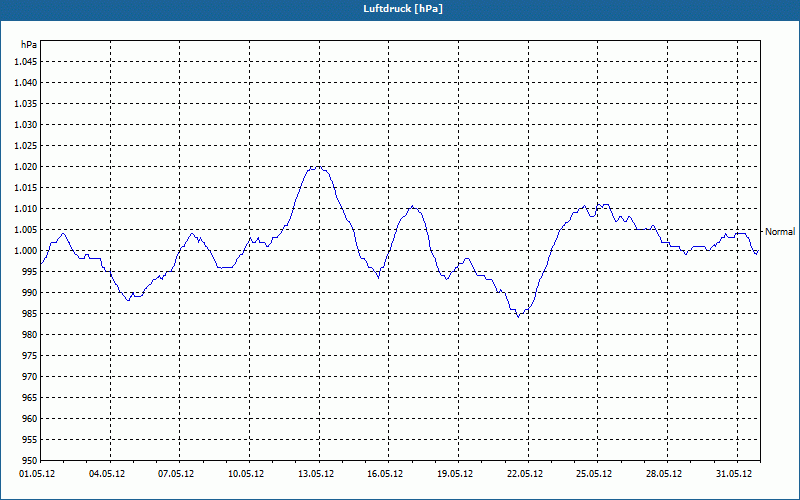Click the 'Luftdruck [hPa]' chart title
Screen dimensions: 800x500
(x=403, y=9)
